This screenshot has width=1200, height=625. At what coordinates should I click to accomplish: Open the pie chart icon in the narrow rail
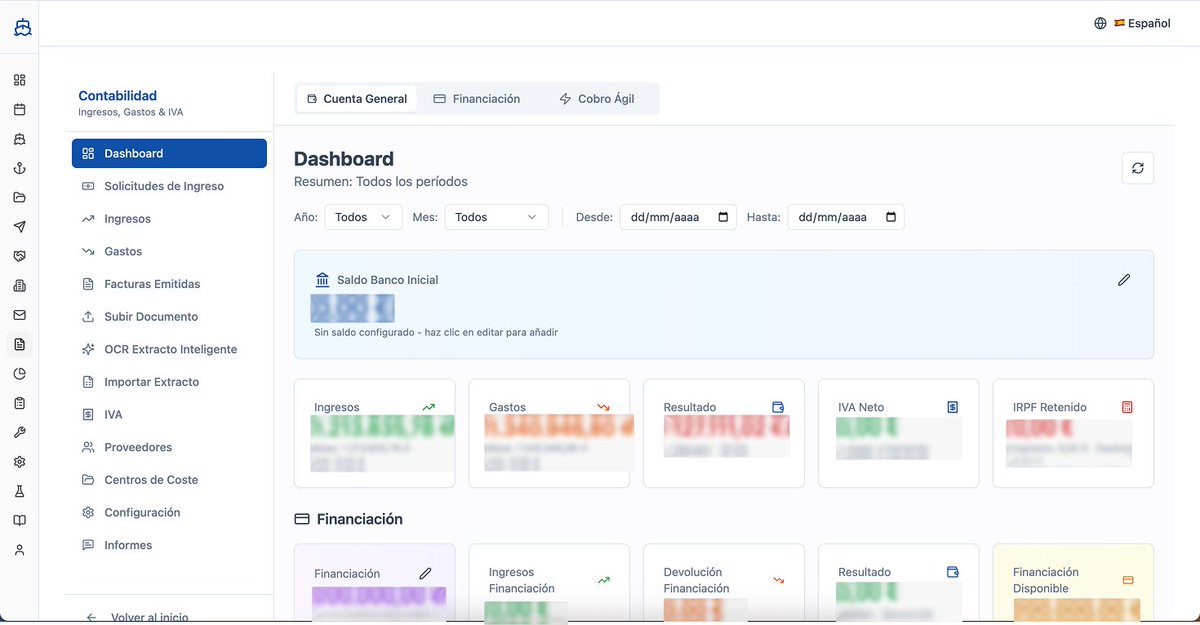(20, 374)
